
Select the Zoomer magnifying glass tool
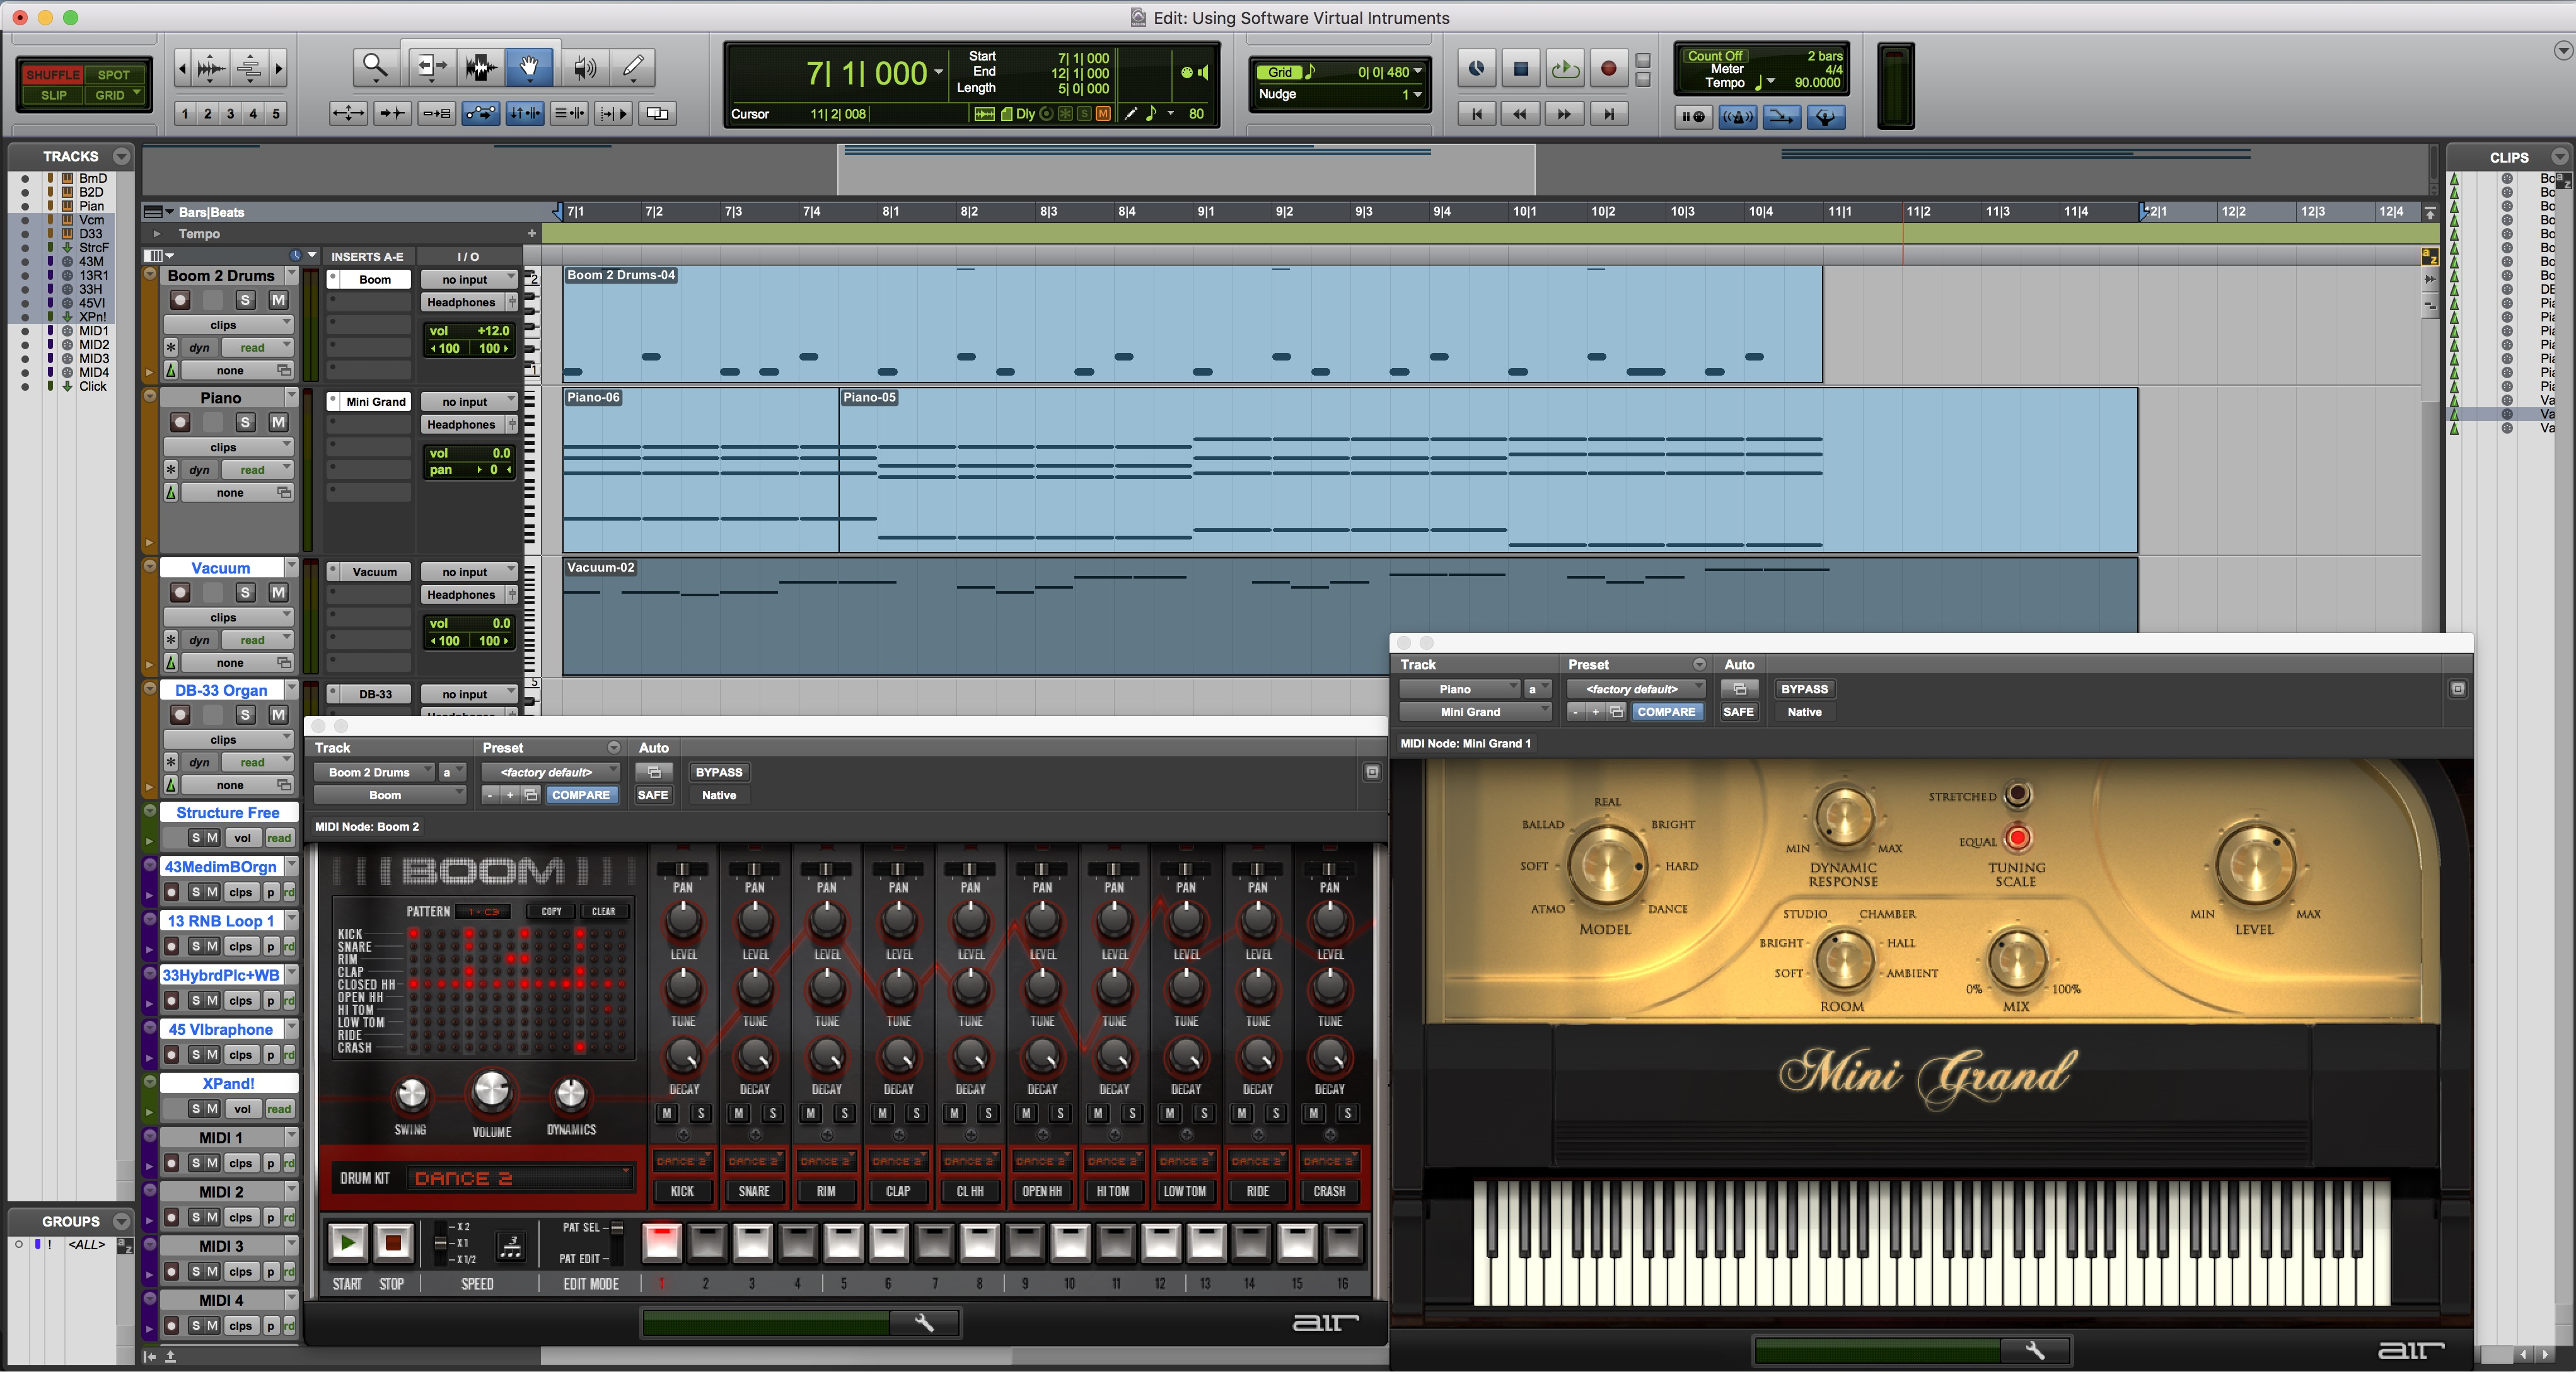pyautogui.click(x=375, y=67)
